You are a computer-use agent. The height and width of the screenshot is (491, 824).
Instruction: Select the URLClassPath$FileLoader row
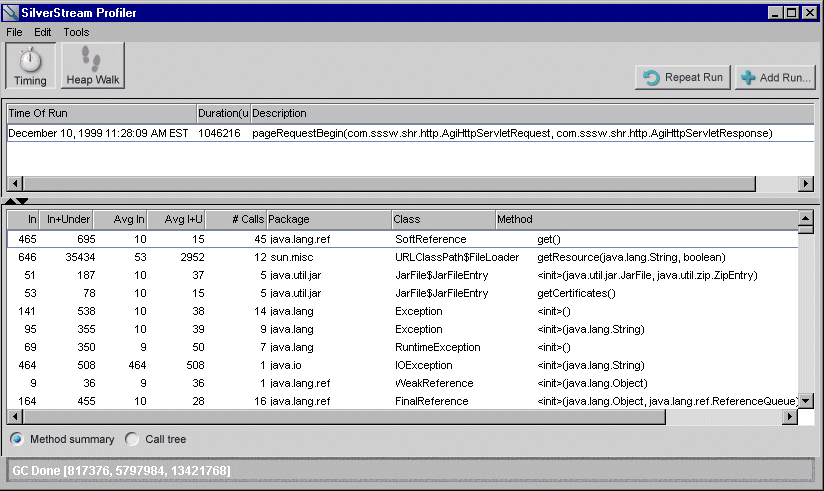pos(403,257)
